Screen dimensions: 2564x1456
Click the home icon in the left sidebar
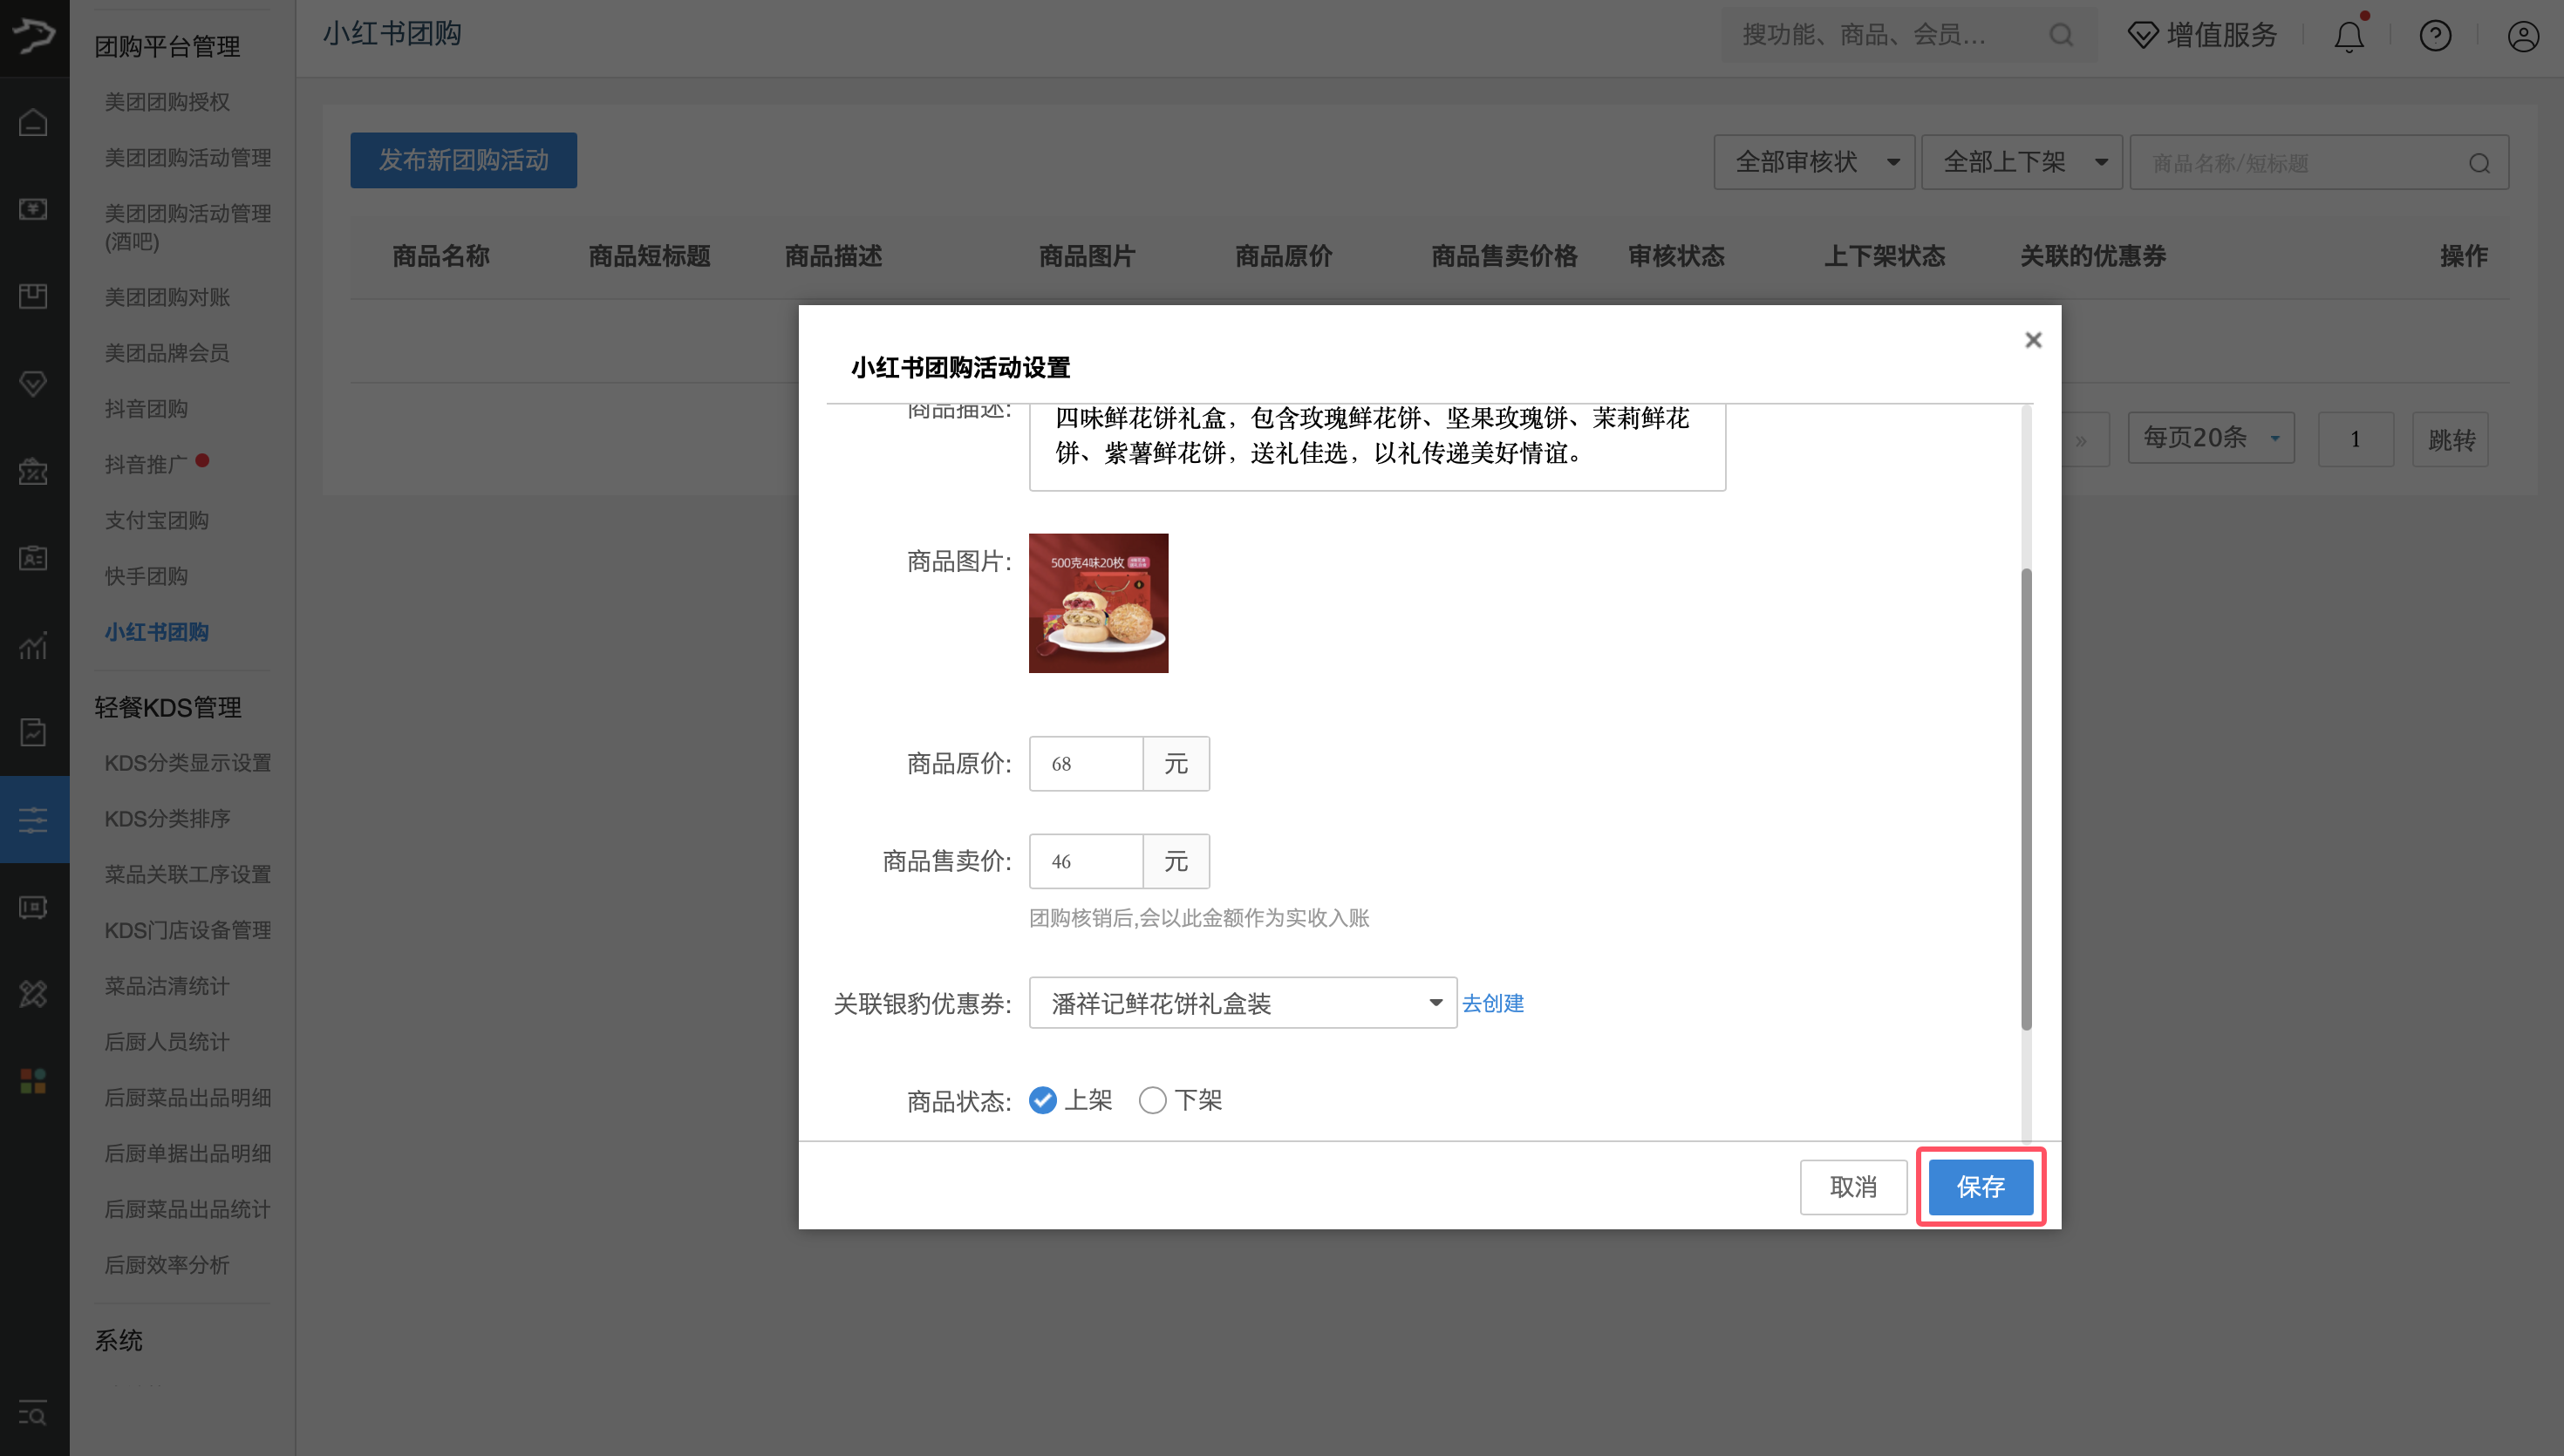[x=33, y=121]
